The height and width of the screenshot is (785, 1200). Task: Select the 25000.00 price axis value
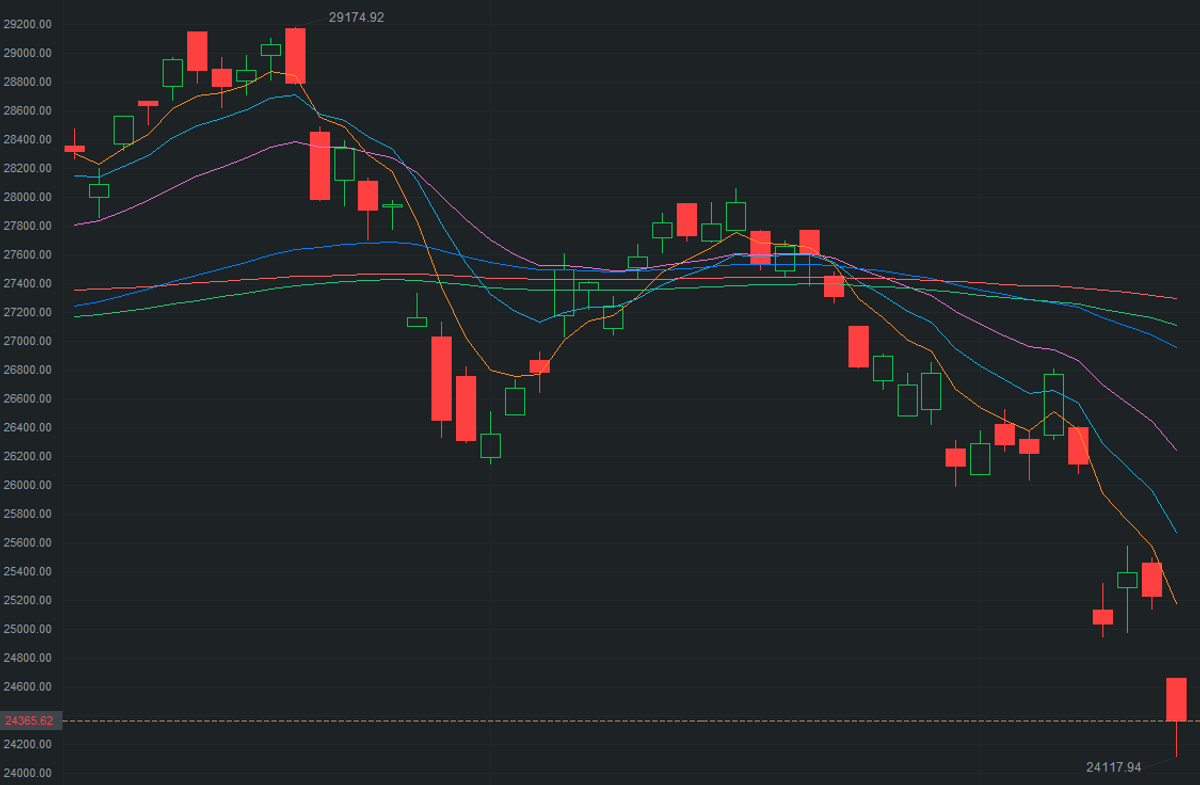tap(28, 629)
